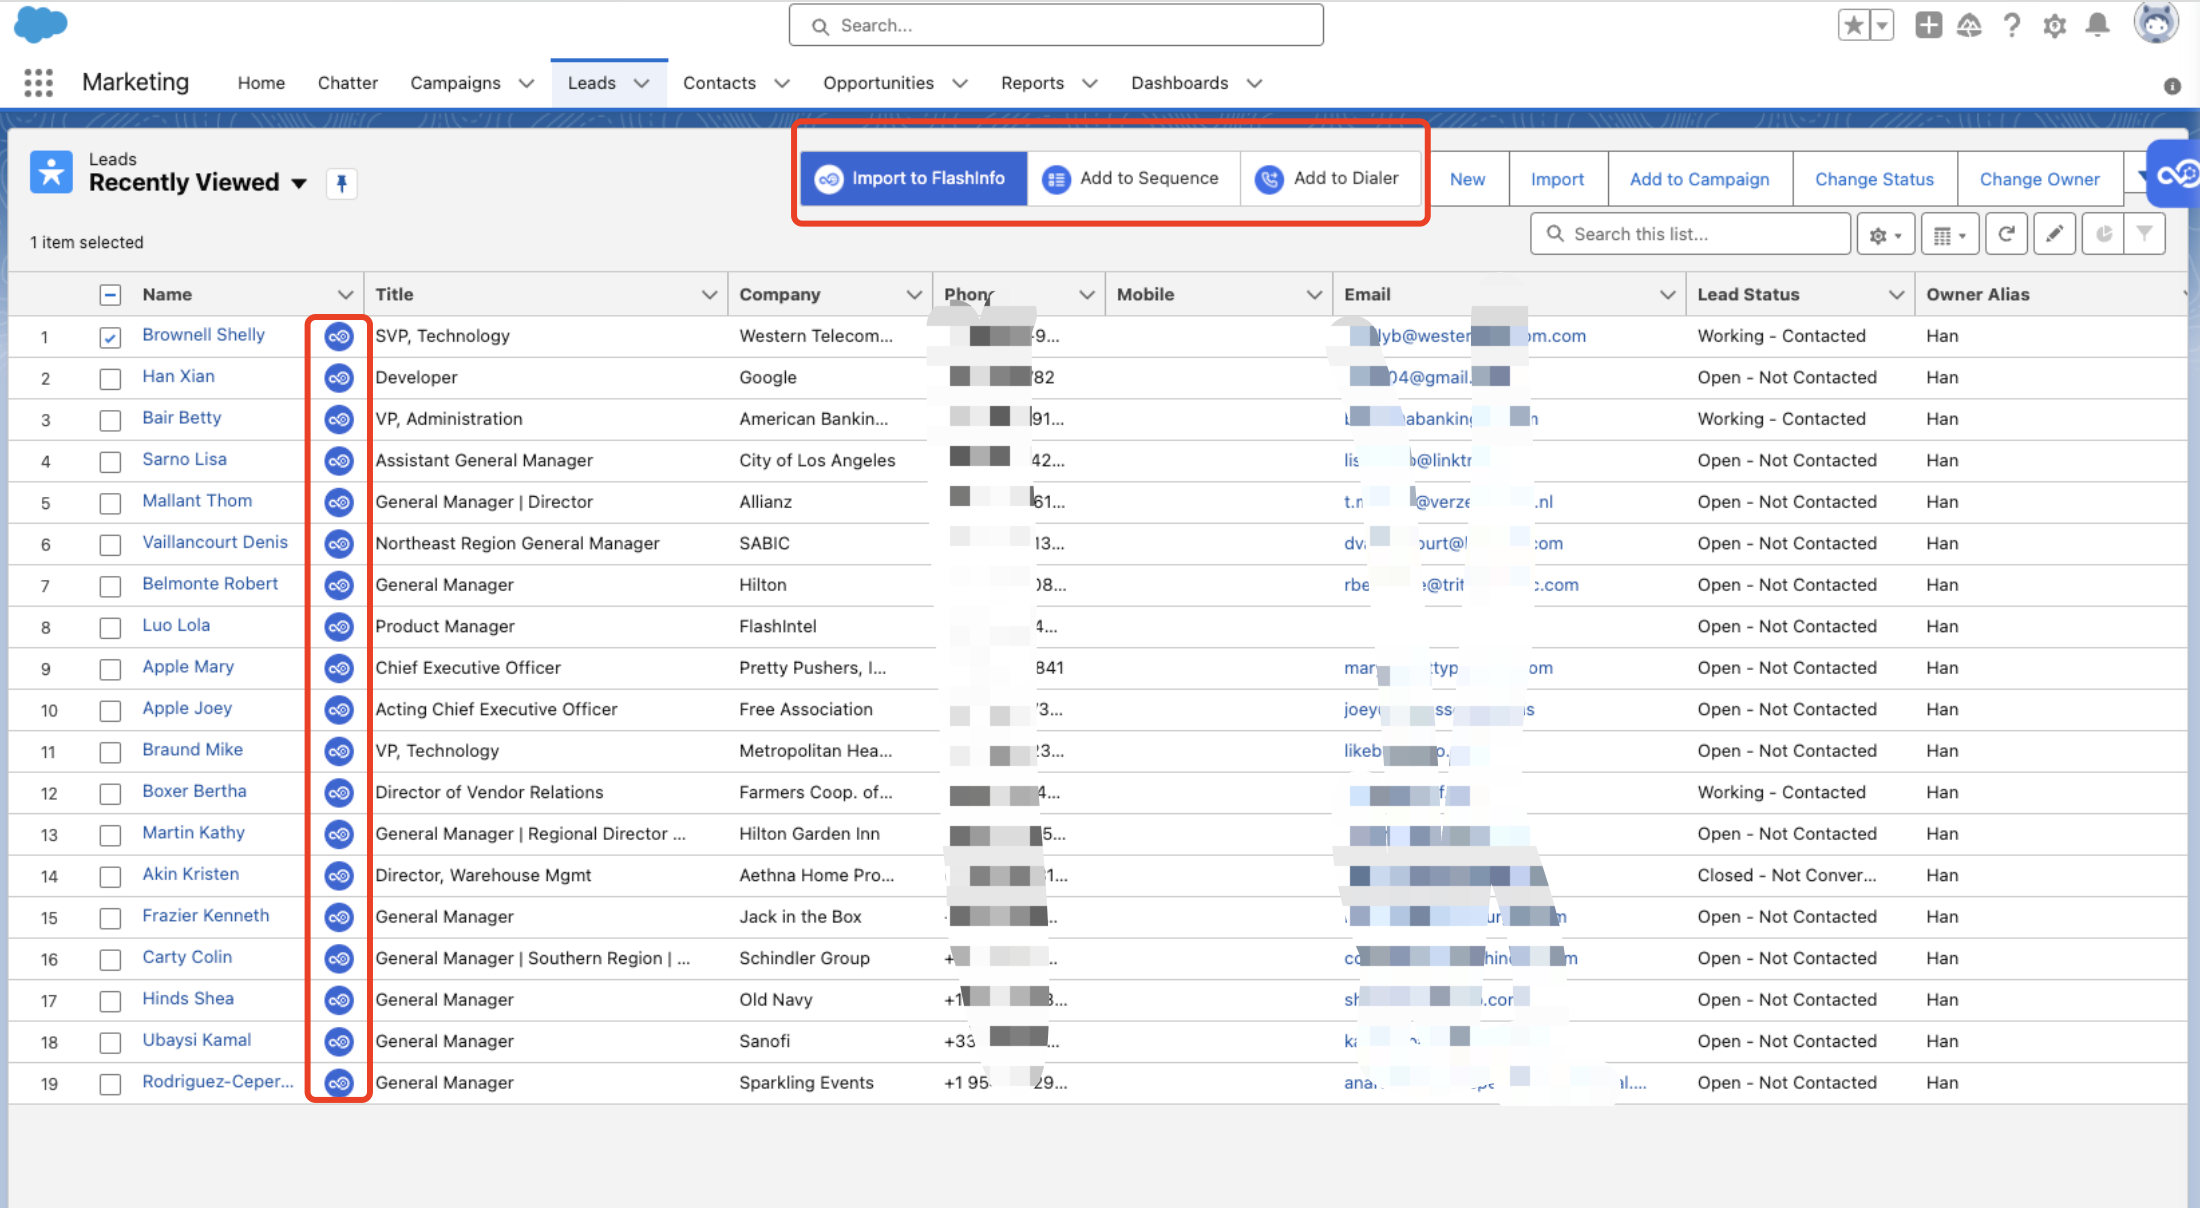
Task: Click FlashInfo icon beside Bair Betty
Action: pos(339,419)
